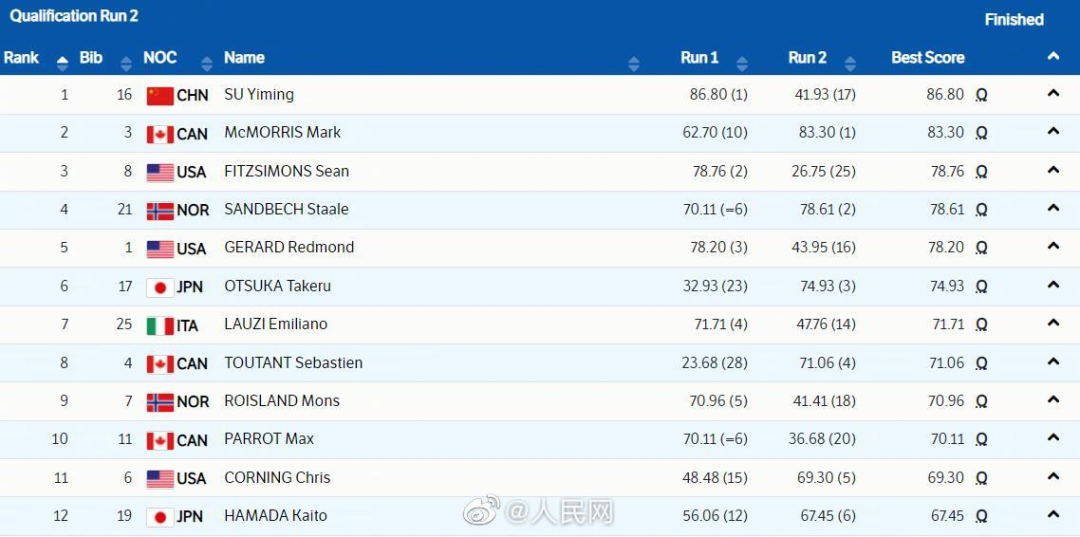Sort by Name column arrows
Screen dimensions: 1080x537
634,63
